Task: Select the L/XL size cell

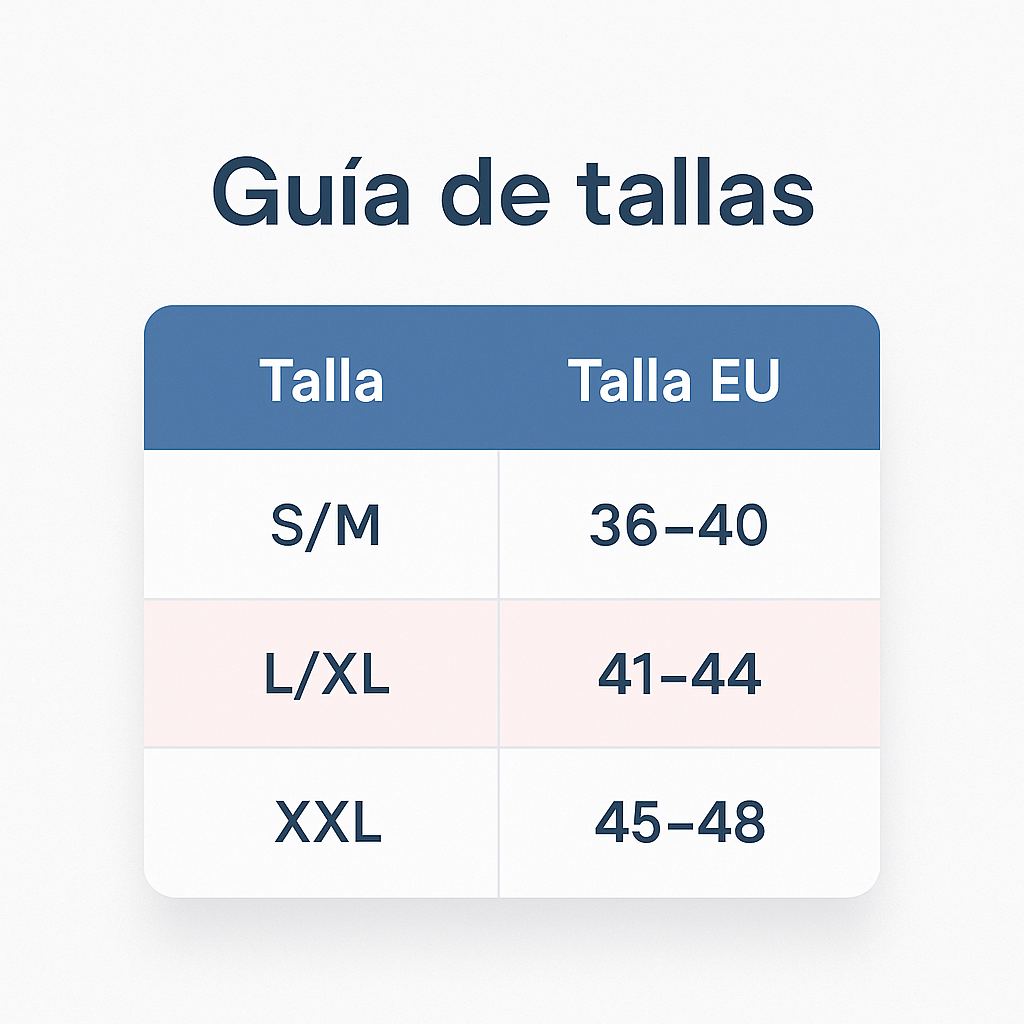Action: 326,675
